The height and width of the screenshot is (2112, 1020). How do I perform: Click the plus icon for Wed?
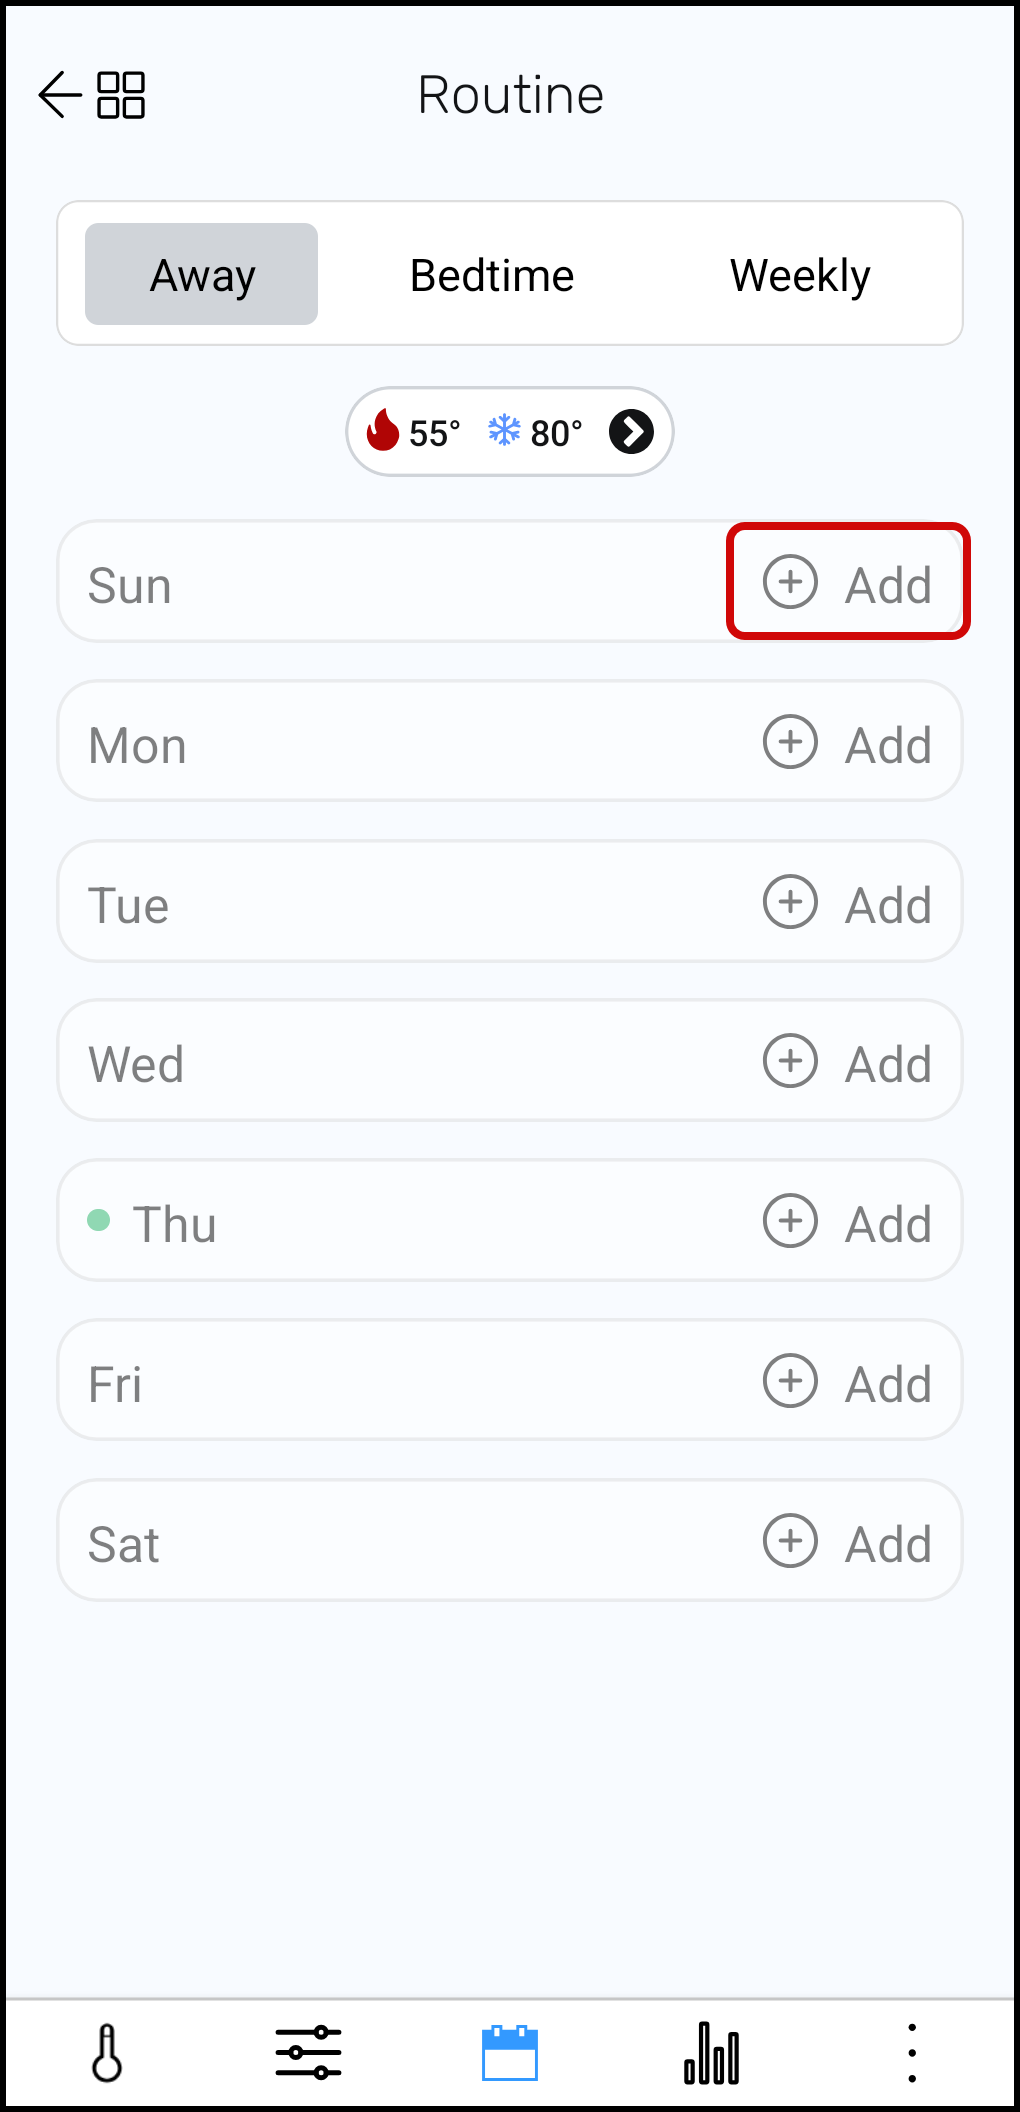(x=791, y=1061)
